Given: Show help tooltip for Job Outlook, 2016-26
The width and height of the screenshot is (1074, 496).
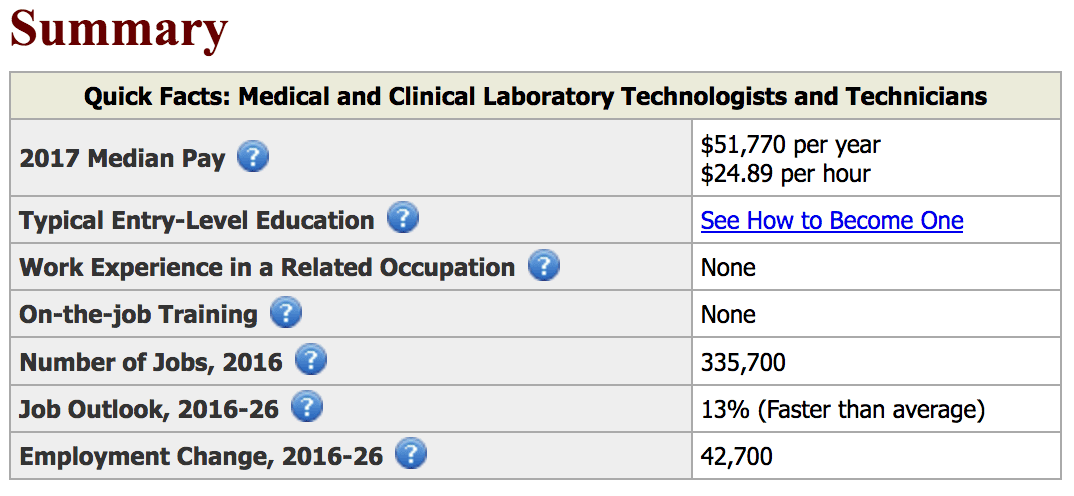Looking at the screenshot, I should click(x=307, y=408).
